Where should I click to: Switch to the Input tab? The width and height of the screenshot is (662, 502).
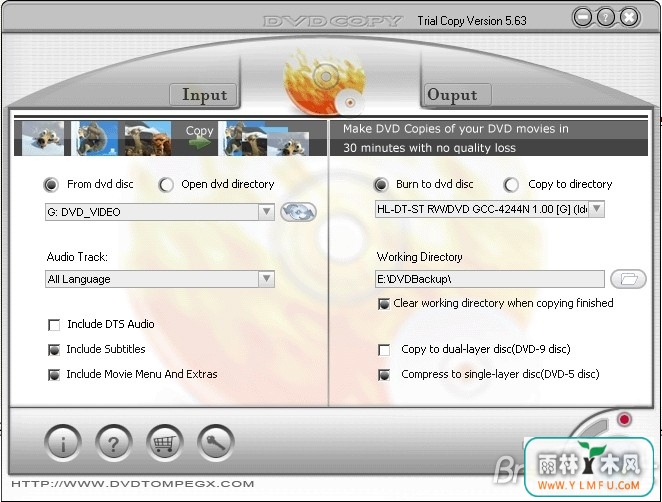point(204,95)
